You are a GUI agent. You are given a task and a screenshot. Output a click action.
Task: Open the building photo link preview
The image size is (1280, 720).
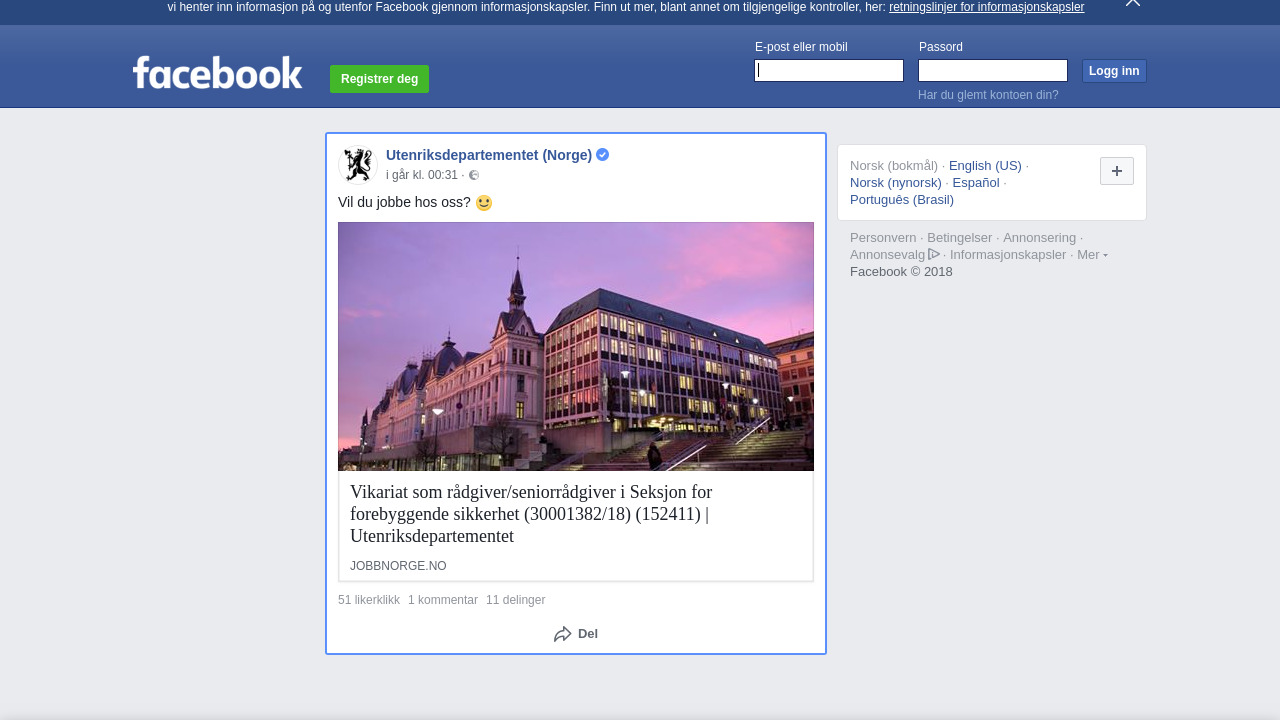click(576, 346)
